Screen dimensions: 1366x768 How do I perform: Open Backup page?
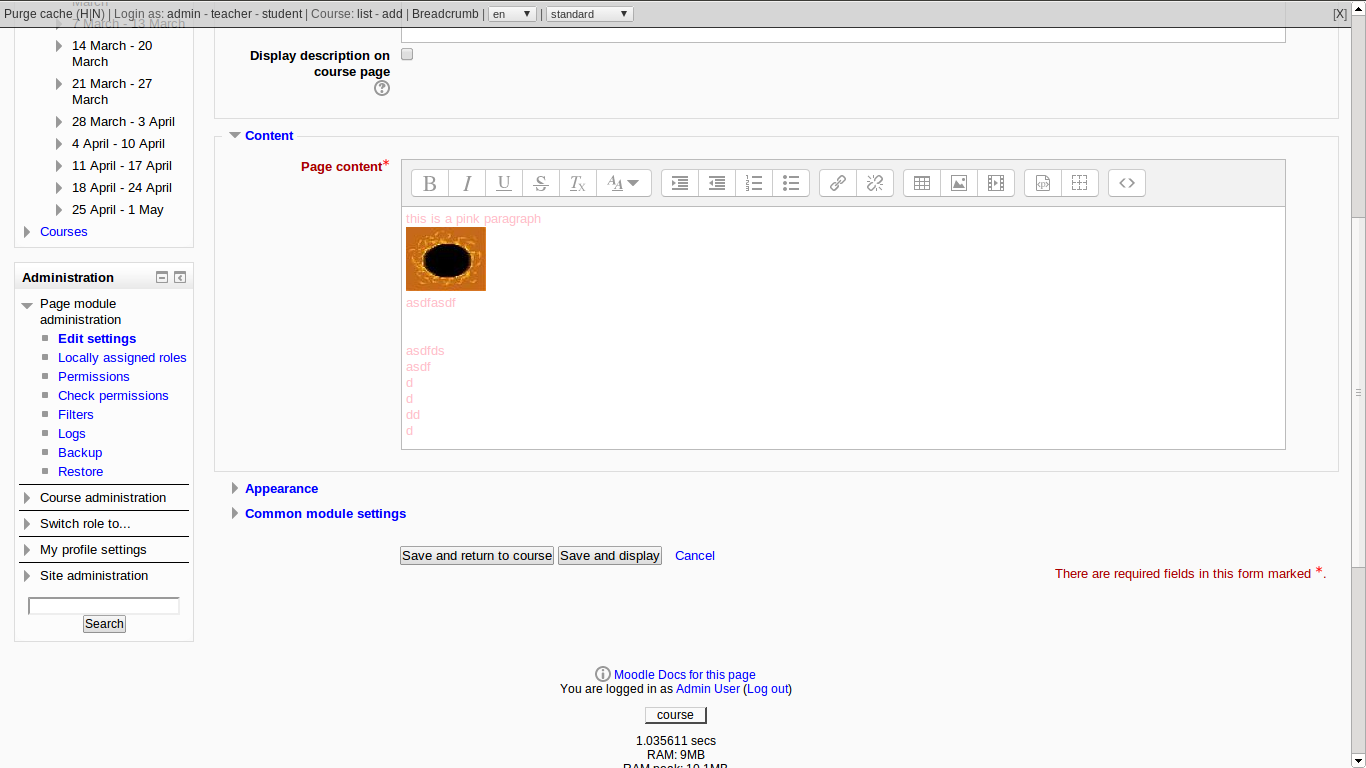tap(80, 452)
